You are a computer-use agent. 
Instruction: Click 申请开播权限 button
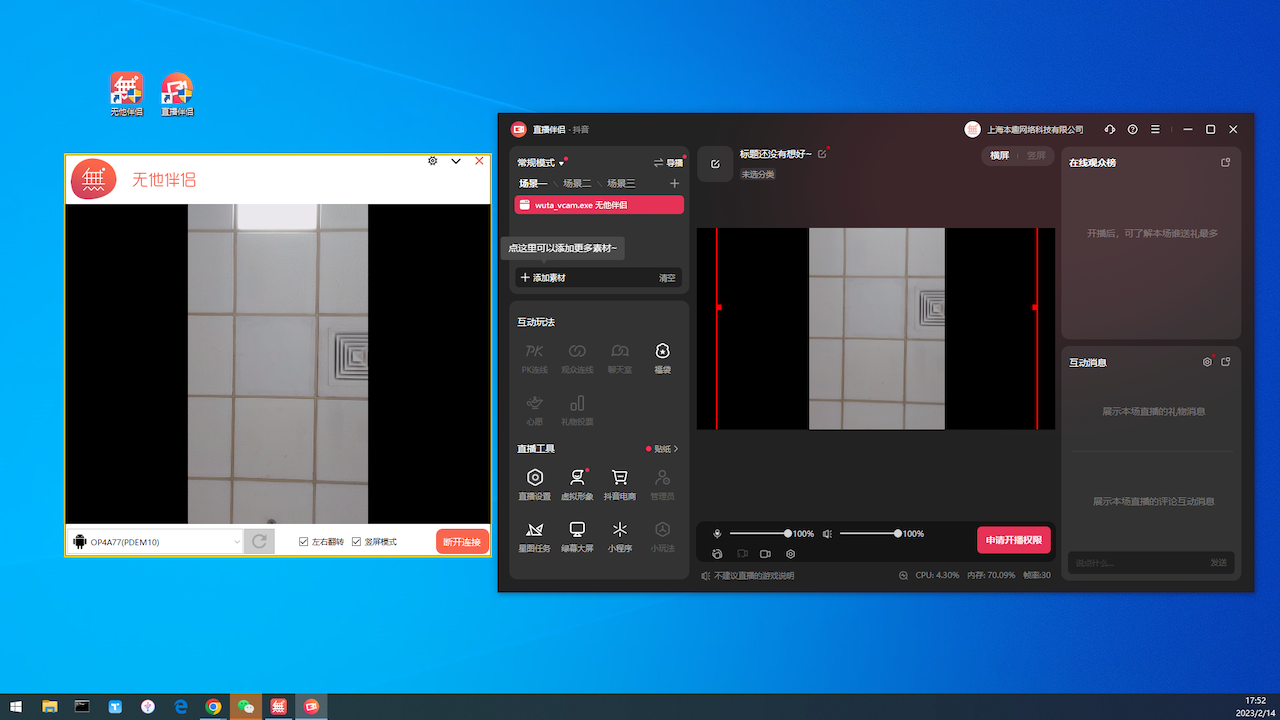click(x=1014, y=540)
